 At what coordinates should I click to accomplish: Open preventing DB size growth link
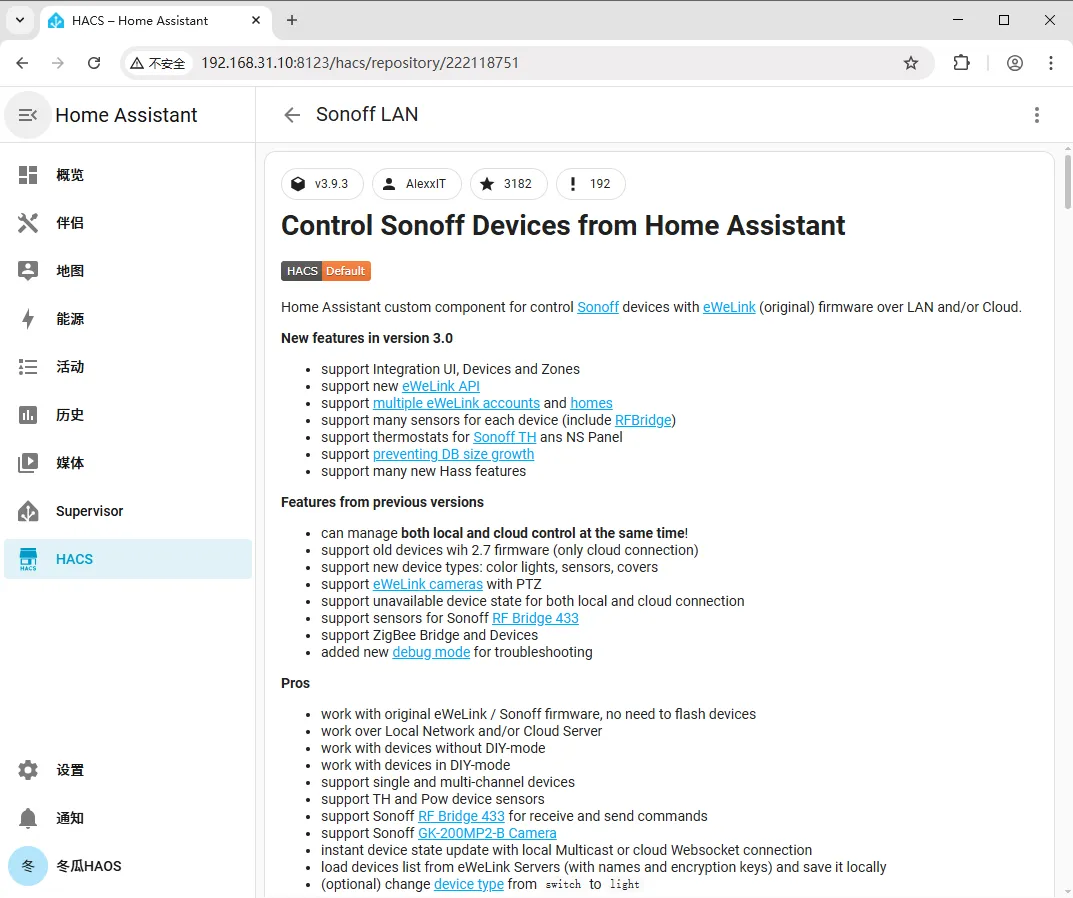tap(453, 454)
